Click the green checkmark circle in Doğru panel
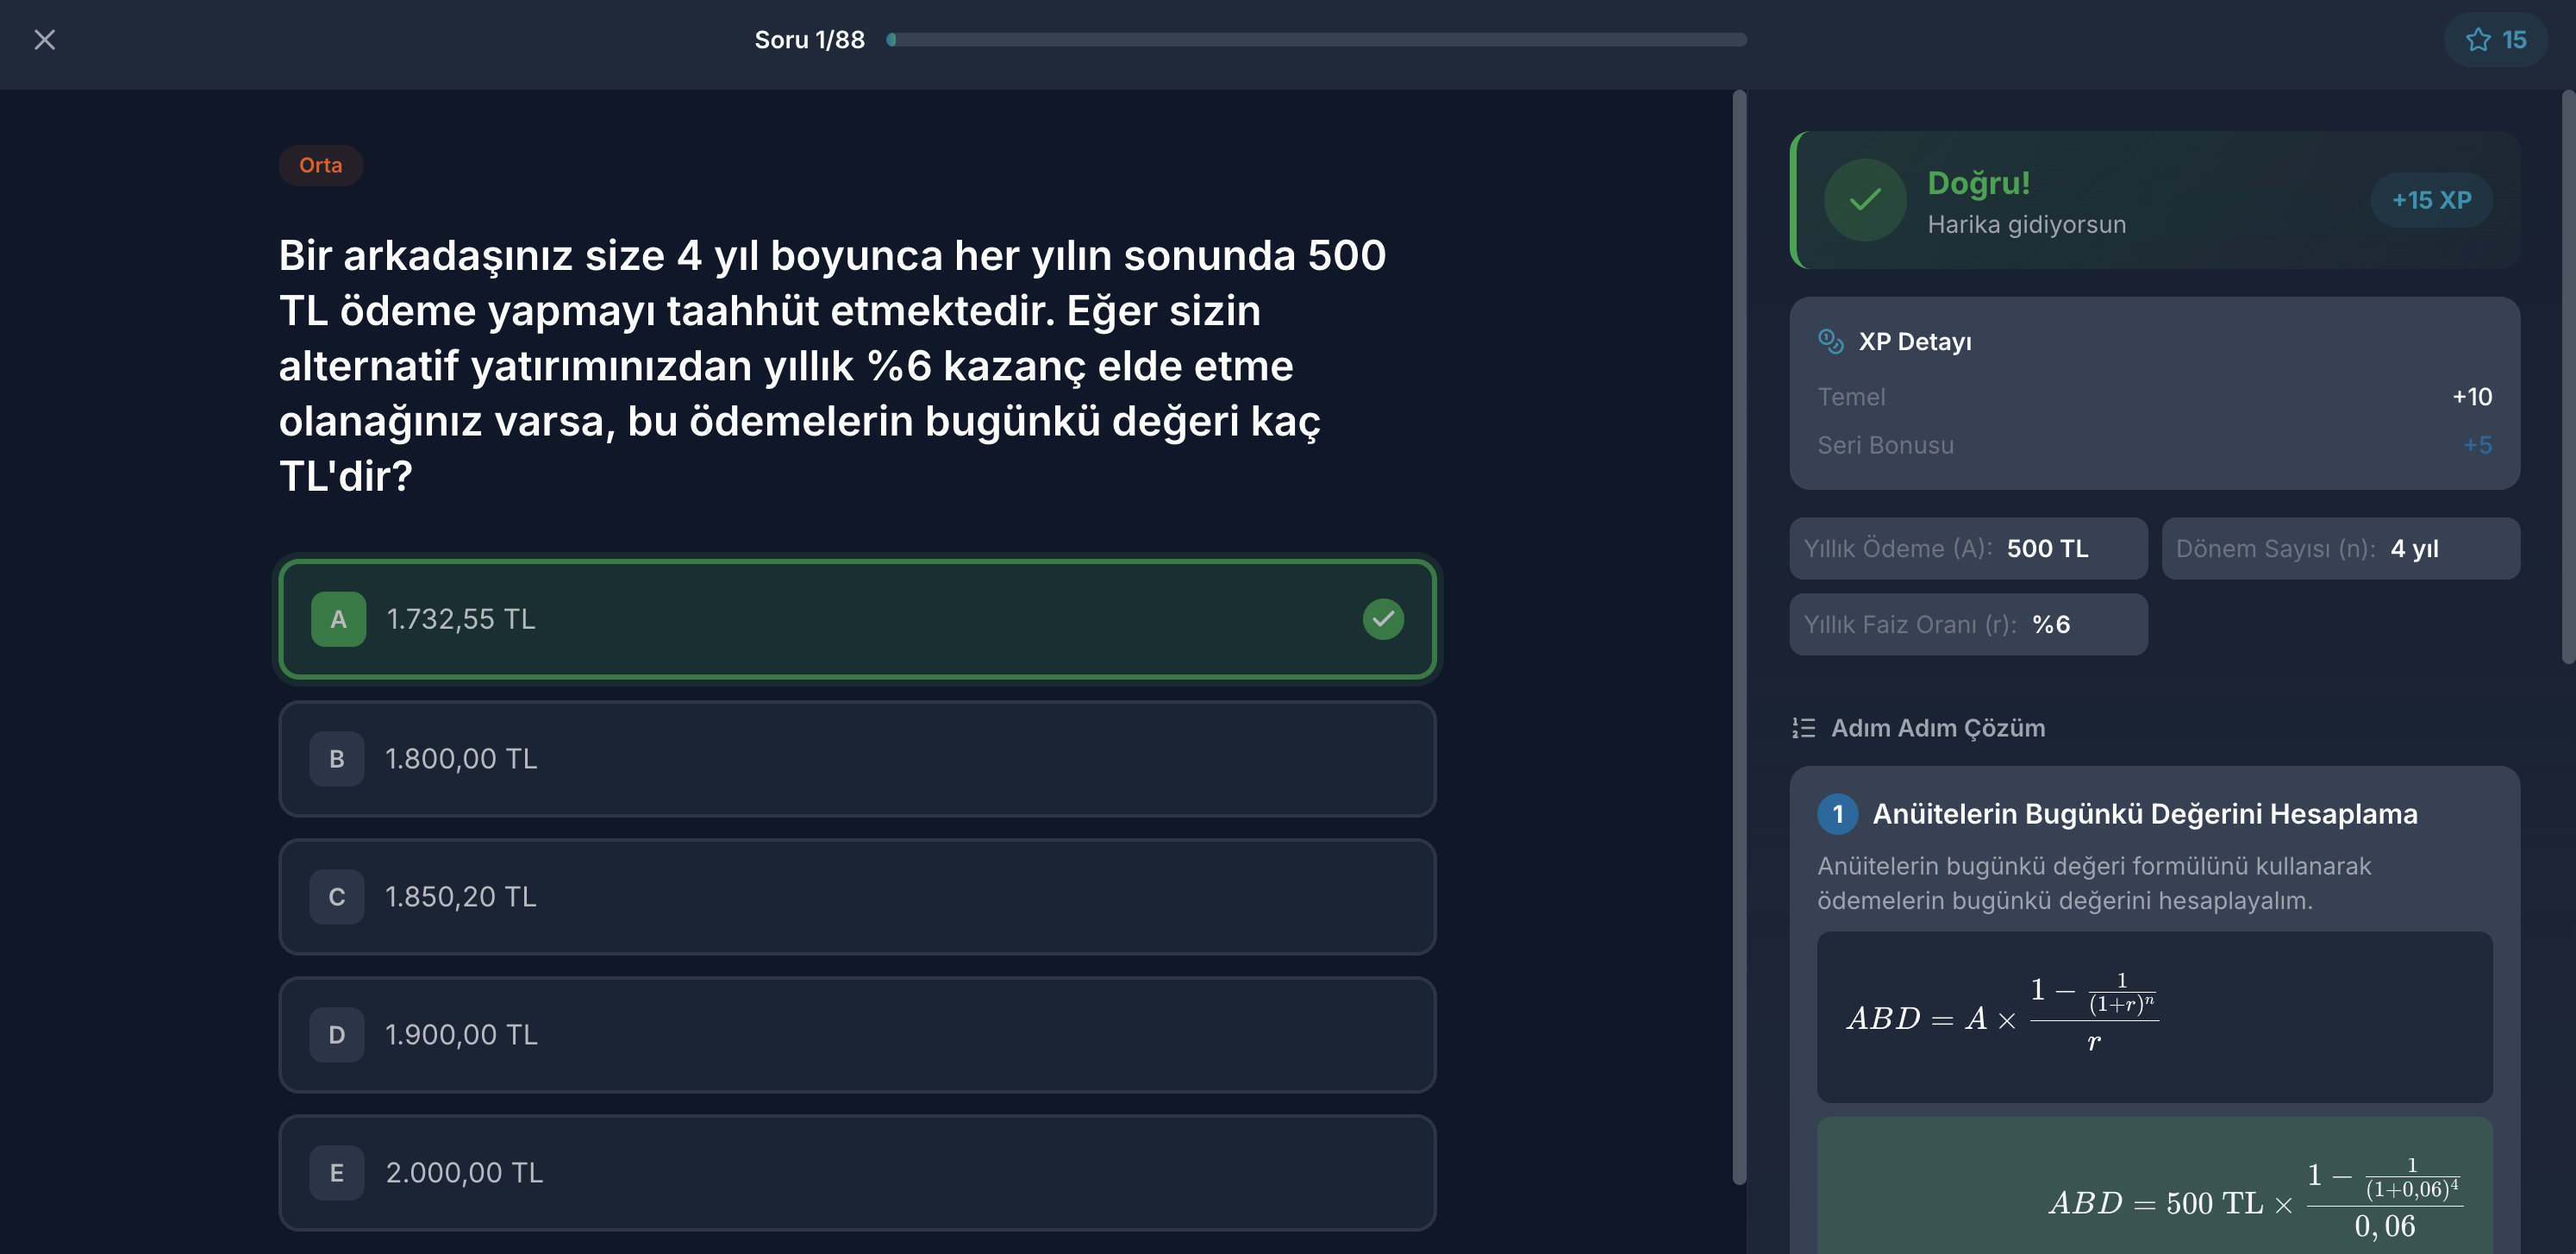2576x1254 pixels. [x=1864, y=200]
